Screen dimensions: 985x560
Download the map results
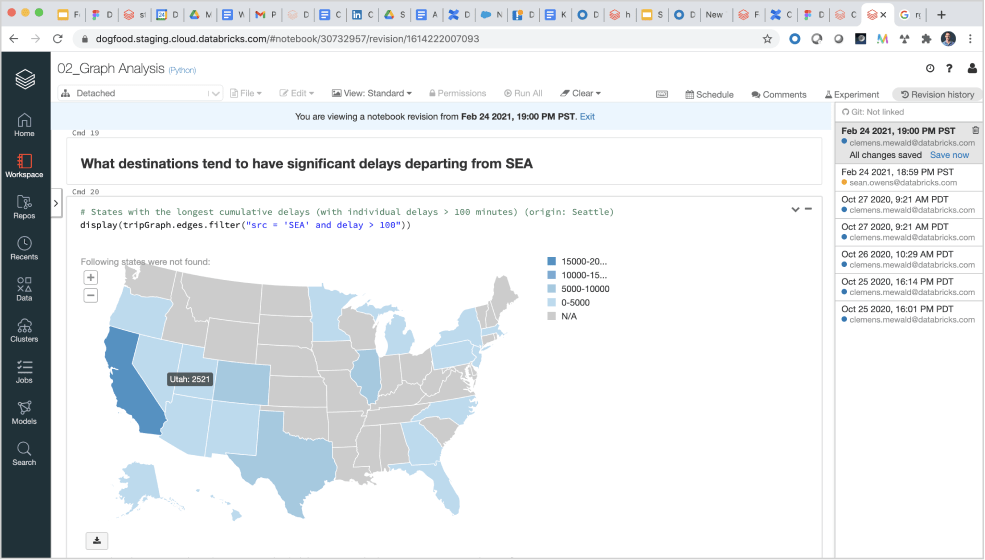[97, 541]
